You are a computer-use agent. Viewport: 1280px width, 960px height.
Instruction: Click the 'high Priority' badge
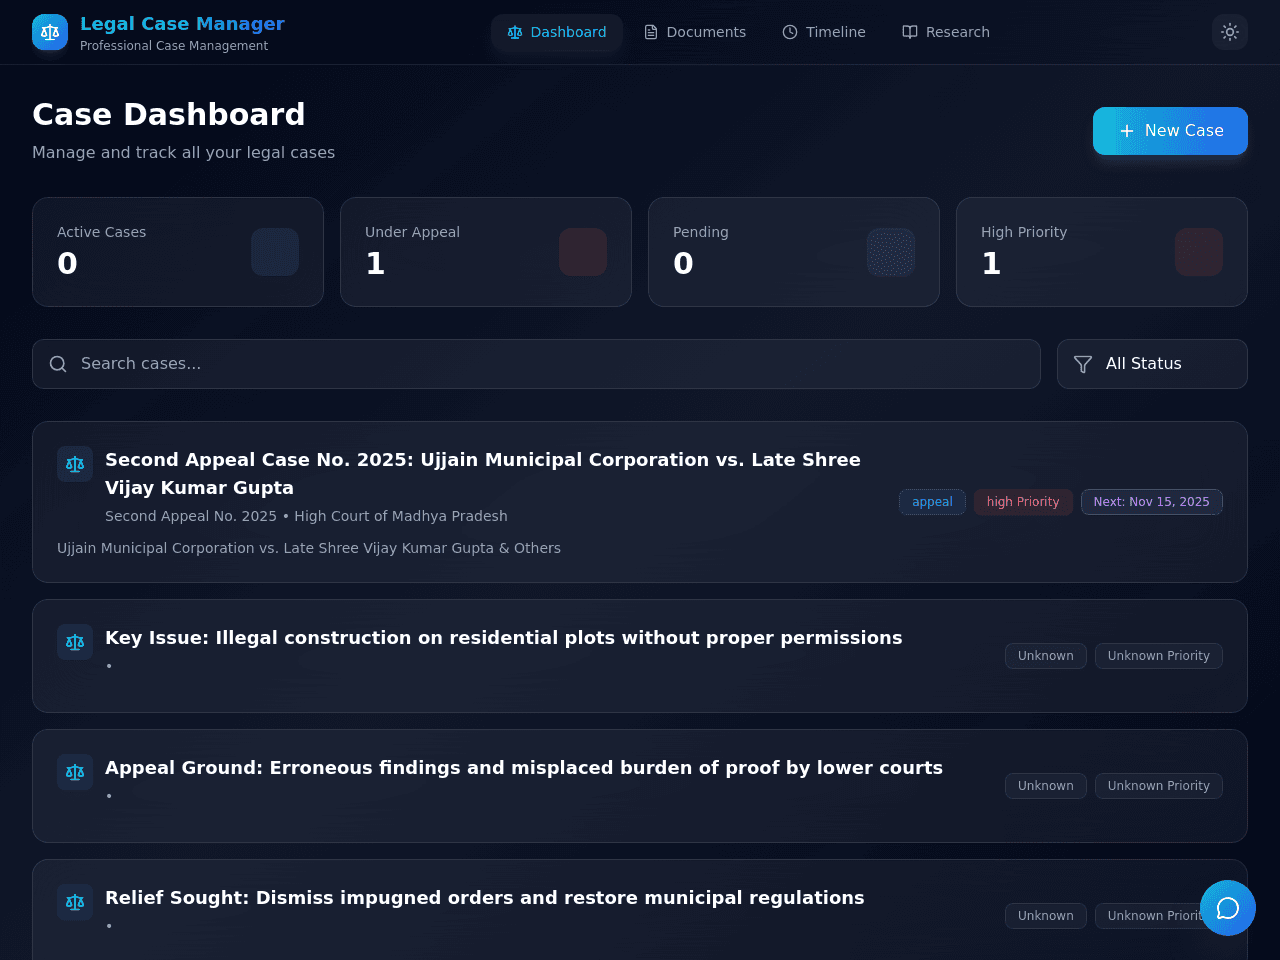1023,502
